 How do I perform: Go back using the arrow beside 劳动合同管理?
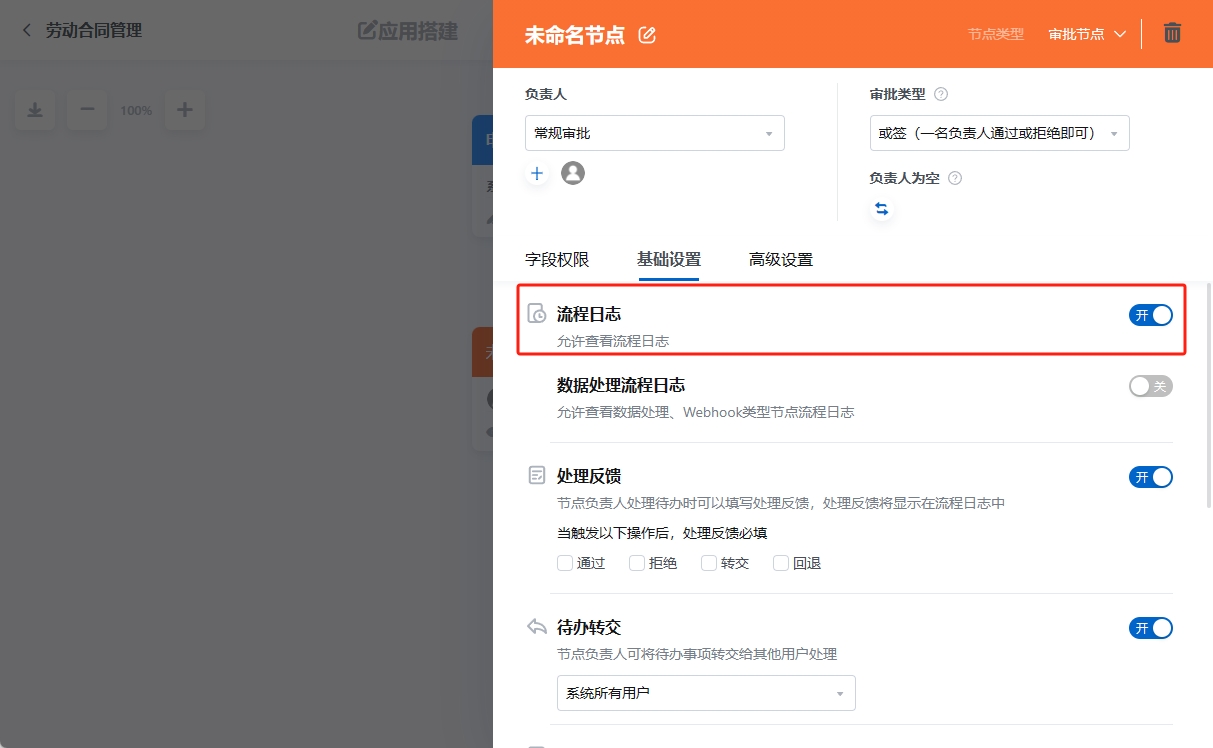coord(25,30)
